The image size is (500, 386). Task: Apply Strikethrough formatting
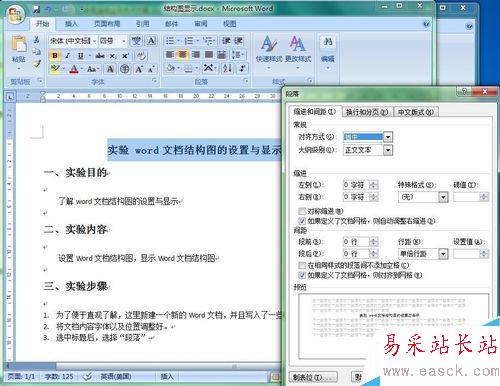pyautogui.click(x=100, y=56)
